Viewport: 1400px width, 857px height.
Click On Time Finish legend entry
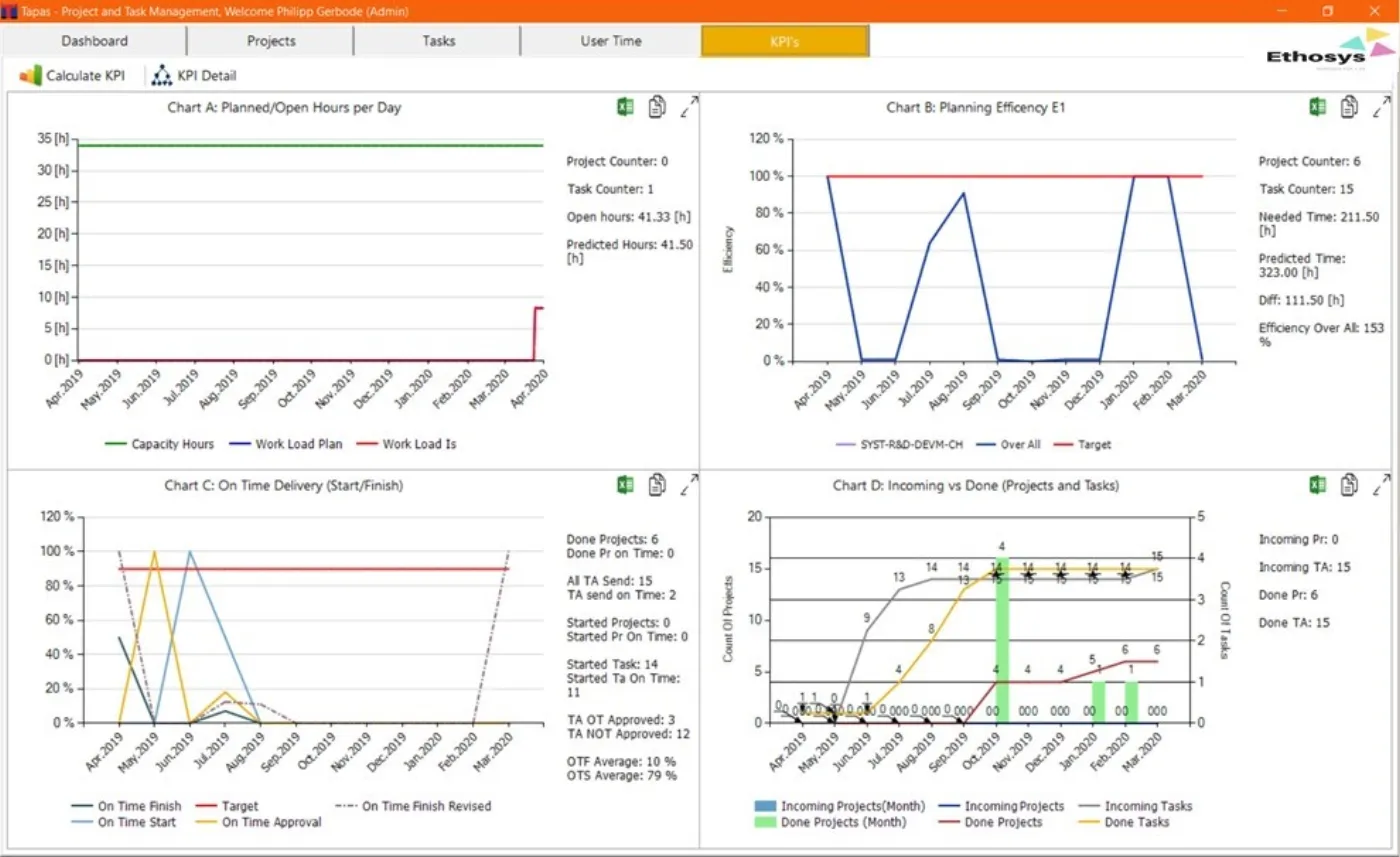(x=127, y=806)
